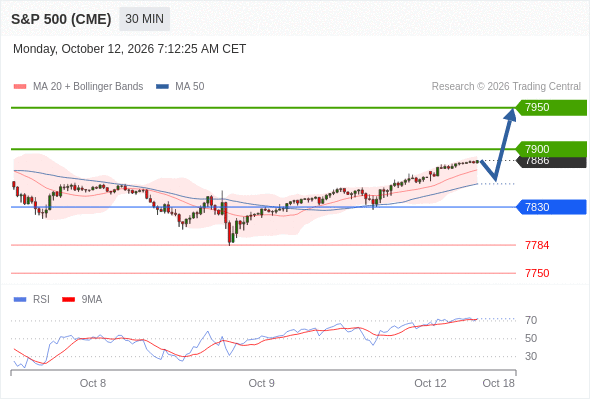Click the Oct 18 date axis label
This screenshot has width=590, height=400.
coord(498,383)
